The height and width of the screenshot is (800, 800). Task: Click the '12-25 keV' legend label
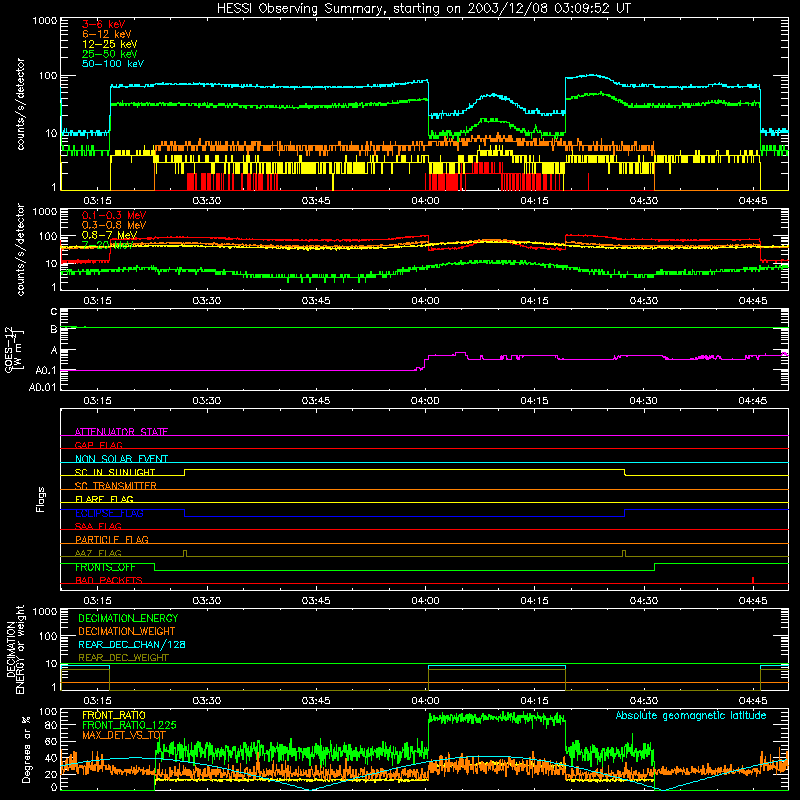[x=110, y=44]
